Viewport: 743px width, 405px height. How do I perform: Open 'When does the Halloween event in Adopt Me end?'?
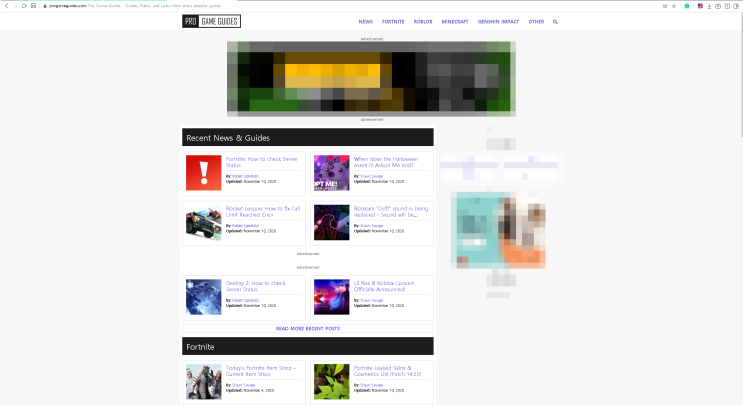coord(386,162)
